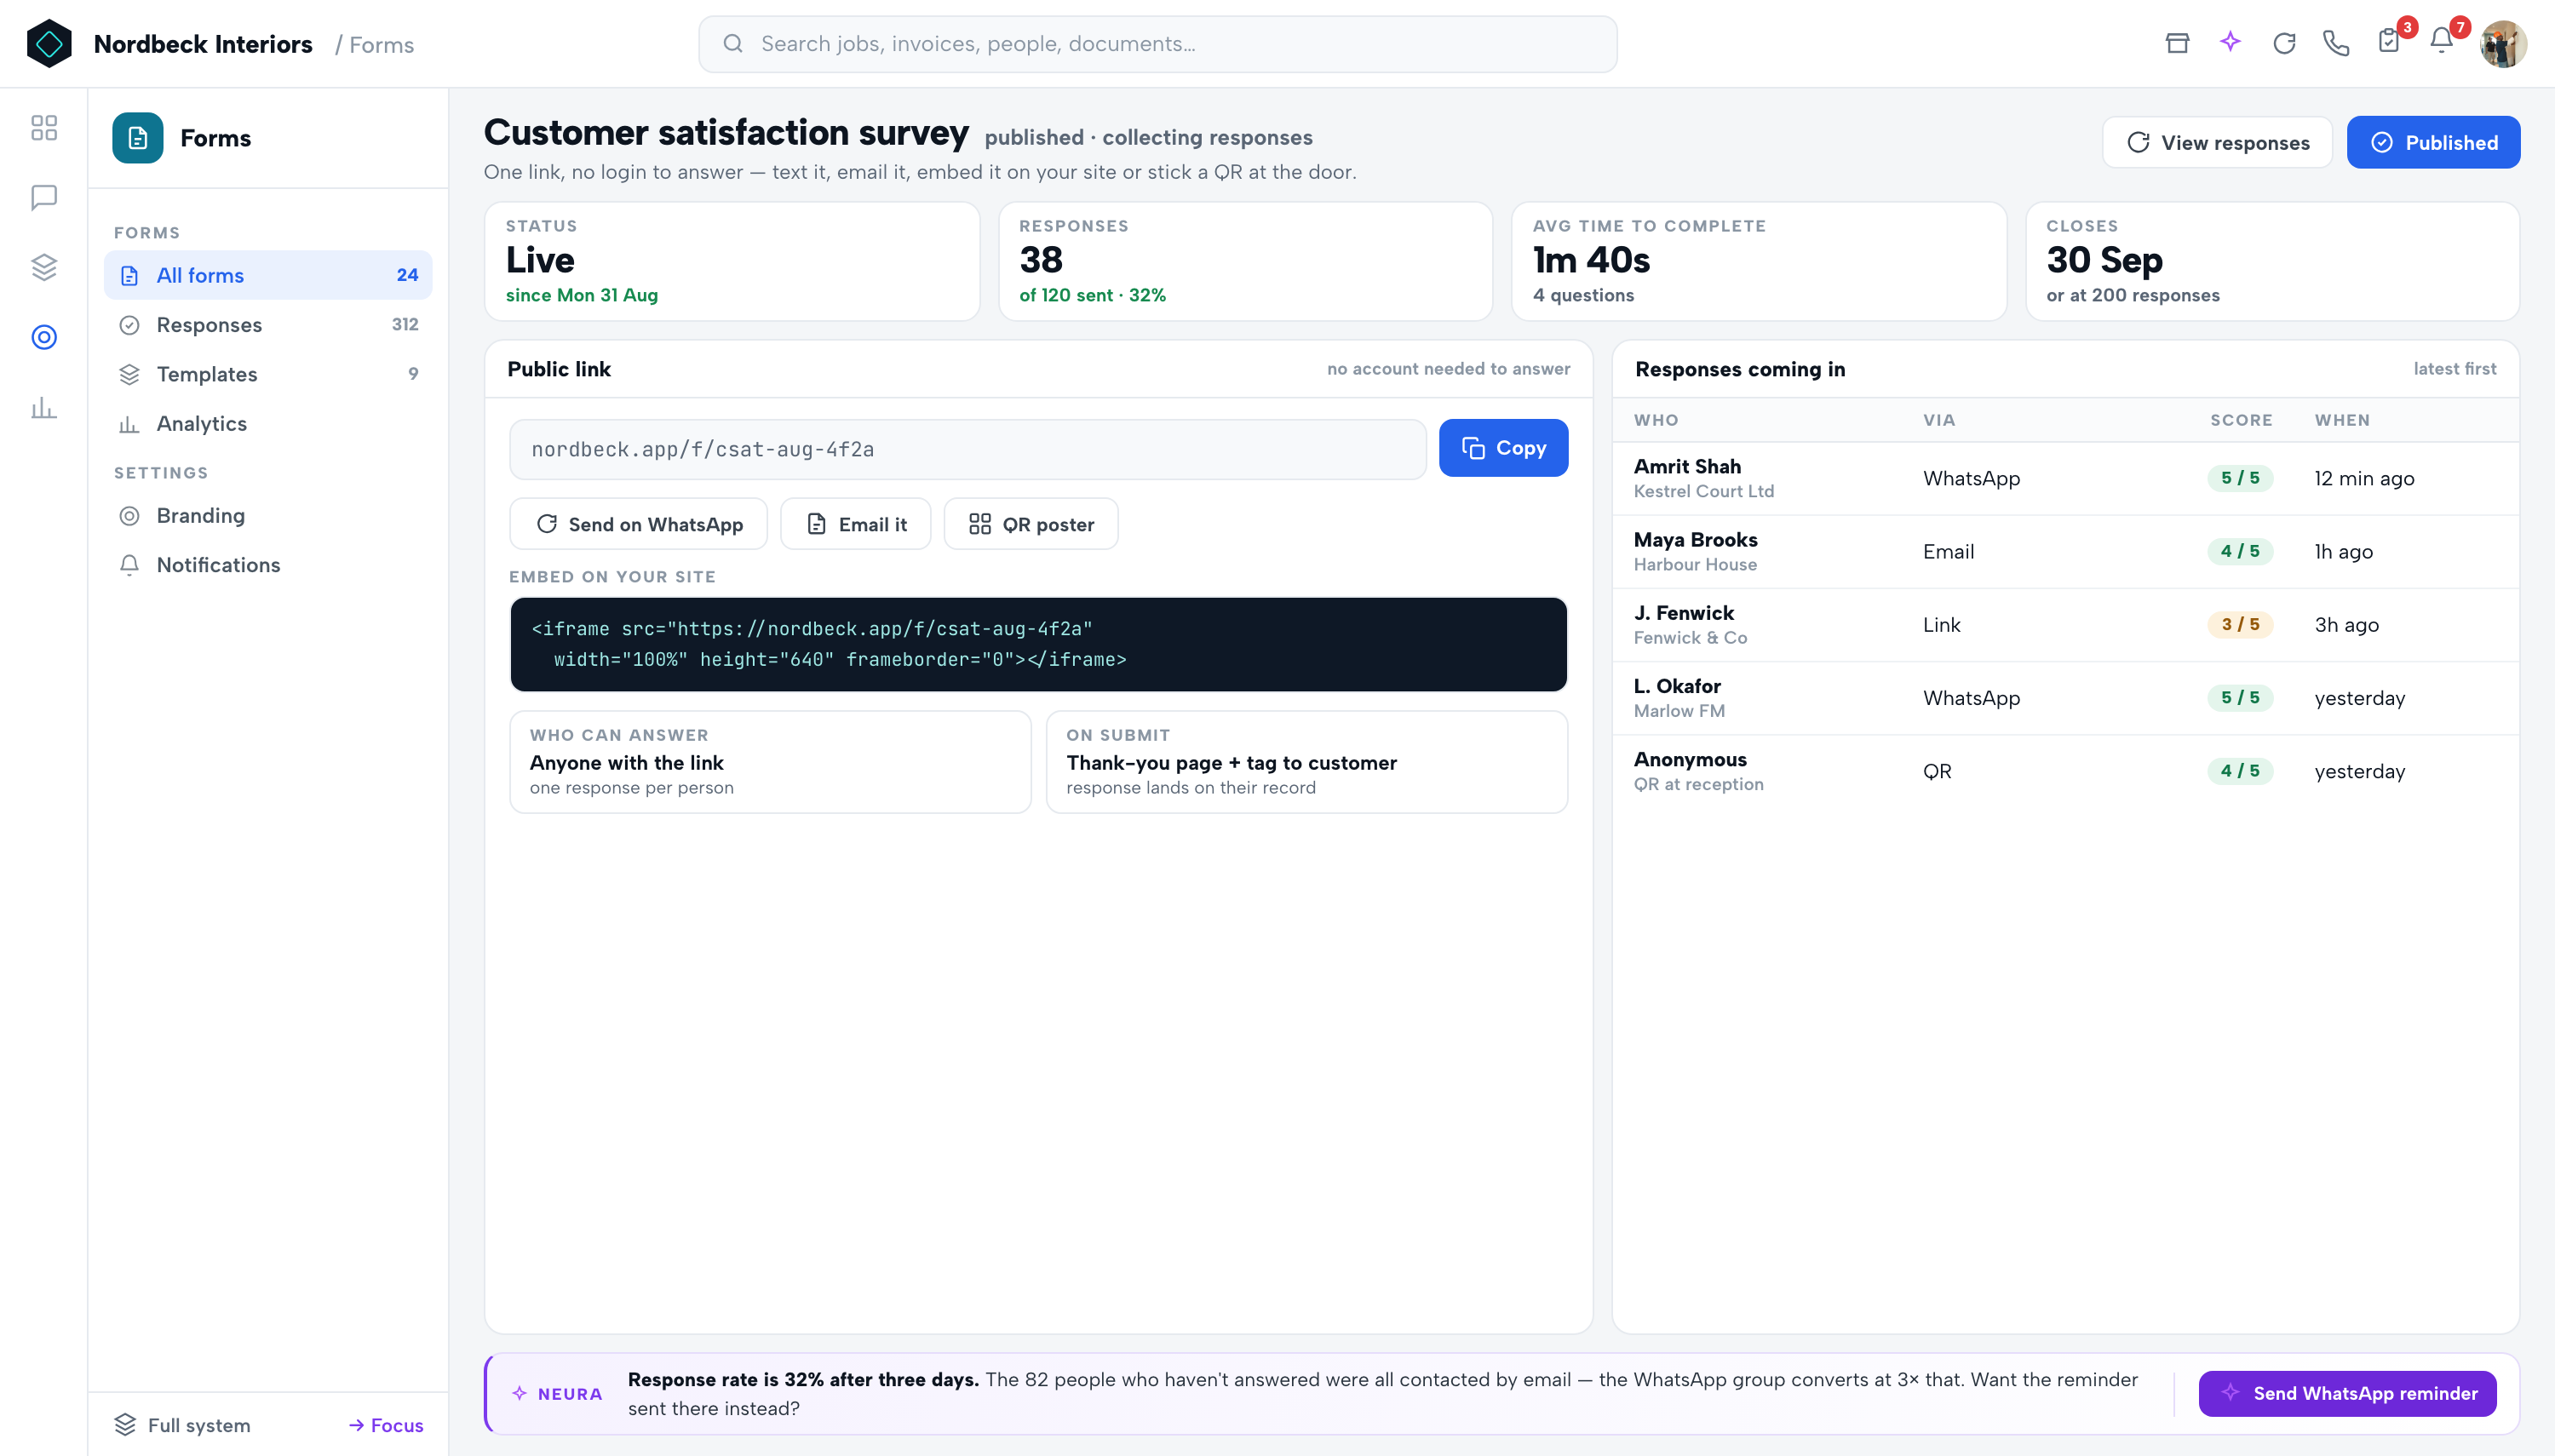Open Amrit Shah's response row
This screenshot has height=1456, width=2555.
point(2066,478)
